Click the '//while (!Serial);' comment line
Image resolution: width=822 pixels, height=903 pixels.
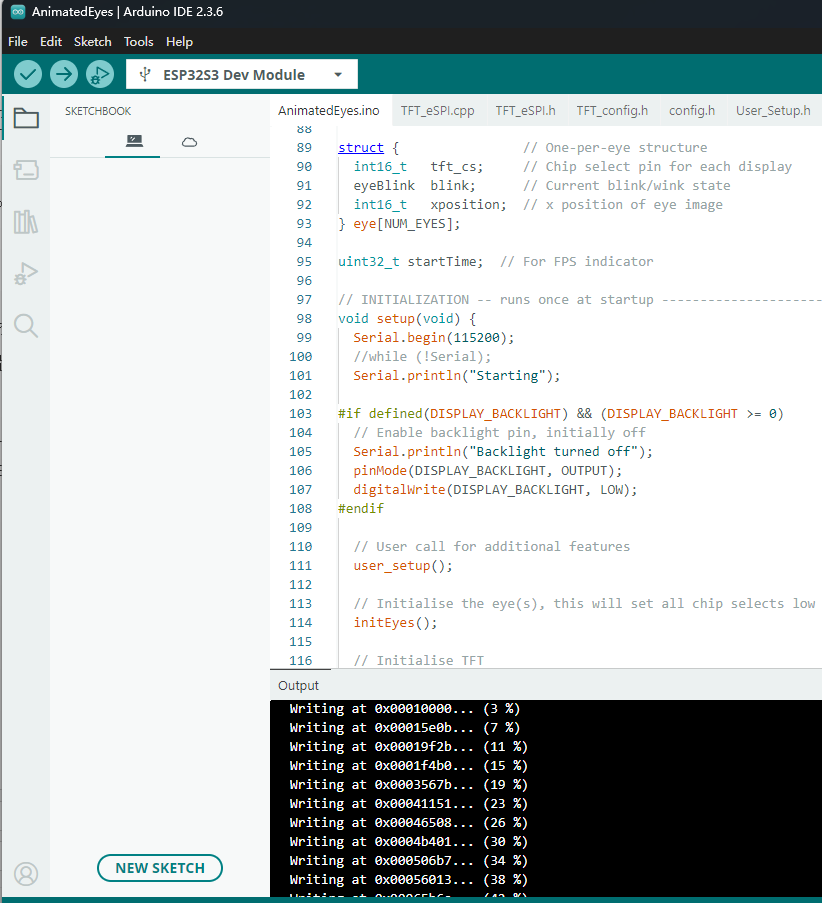click(x=422, y=356)
